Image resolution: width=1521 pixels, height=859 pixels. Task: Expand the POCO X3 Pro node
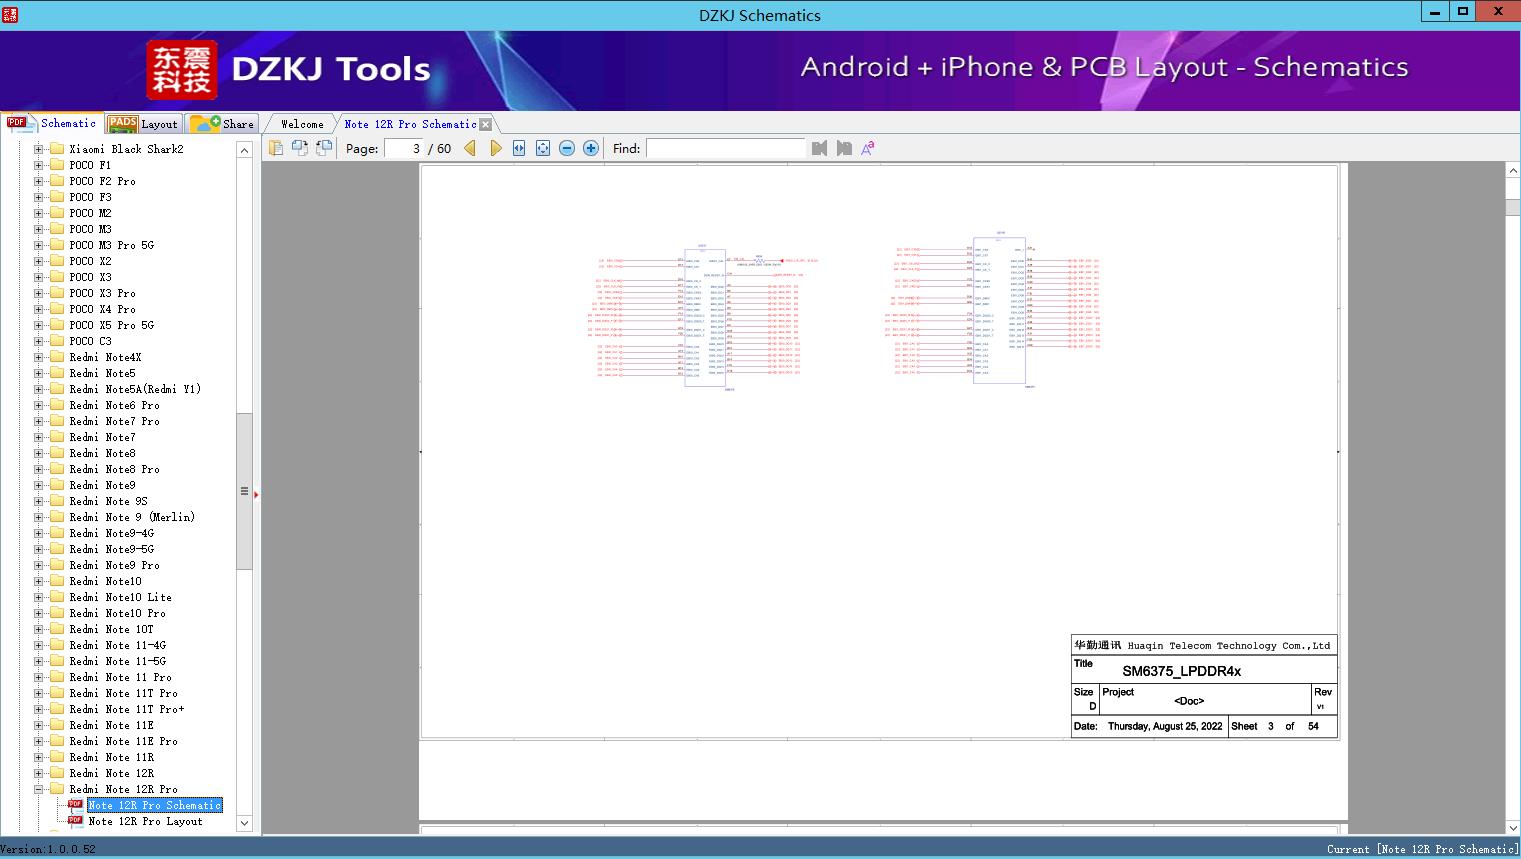(38, 293)
